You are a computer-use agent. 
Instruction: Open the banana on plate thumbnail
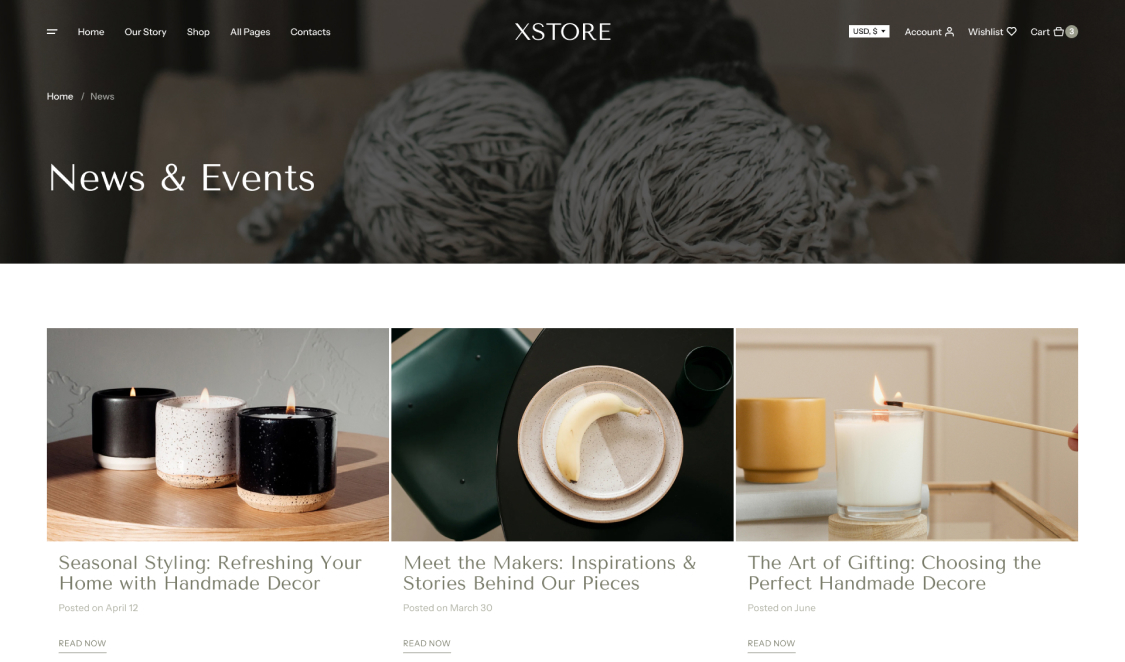tap(562, 435)
